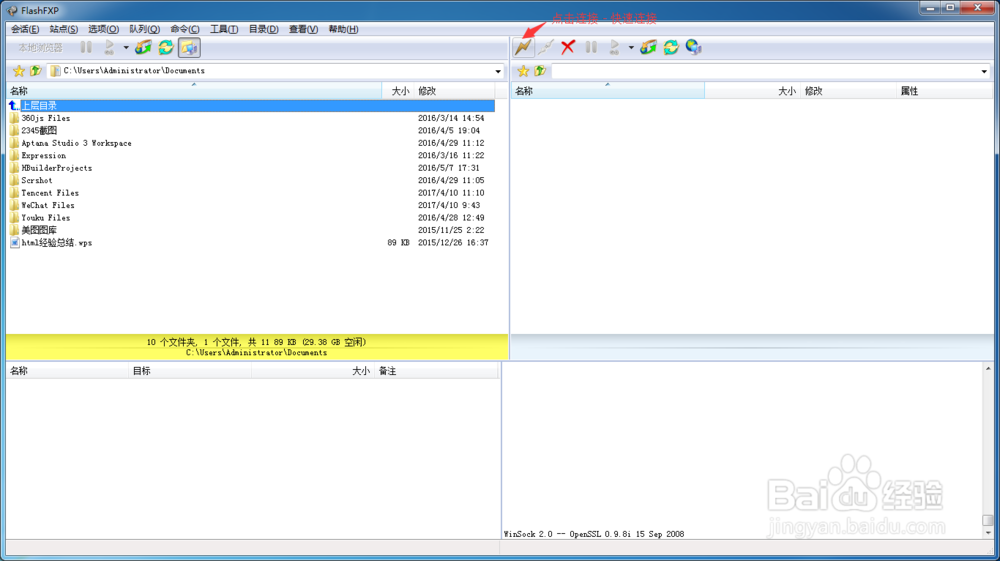Viewport: 1000px width, 561px height.
Task: Click the queue pane 名称 column header
Action: pos(68,371)
